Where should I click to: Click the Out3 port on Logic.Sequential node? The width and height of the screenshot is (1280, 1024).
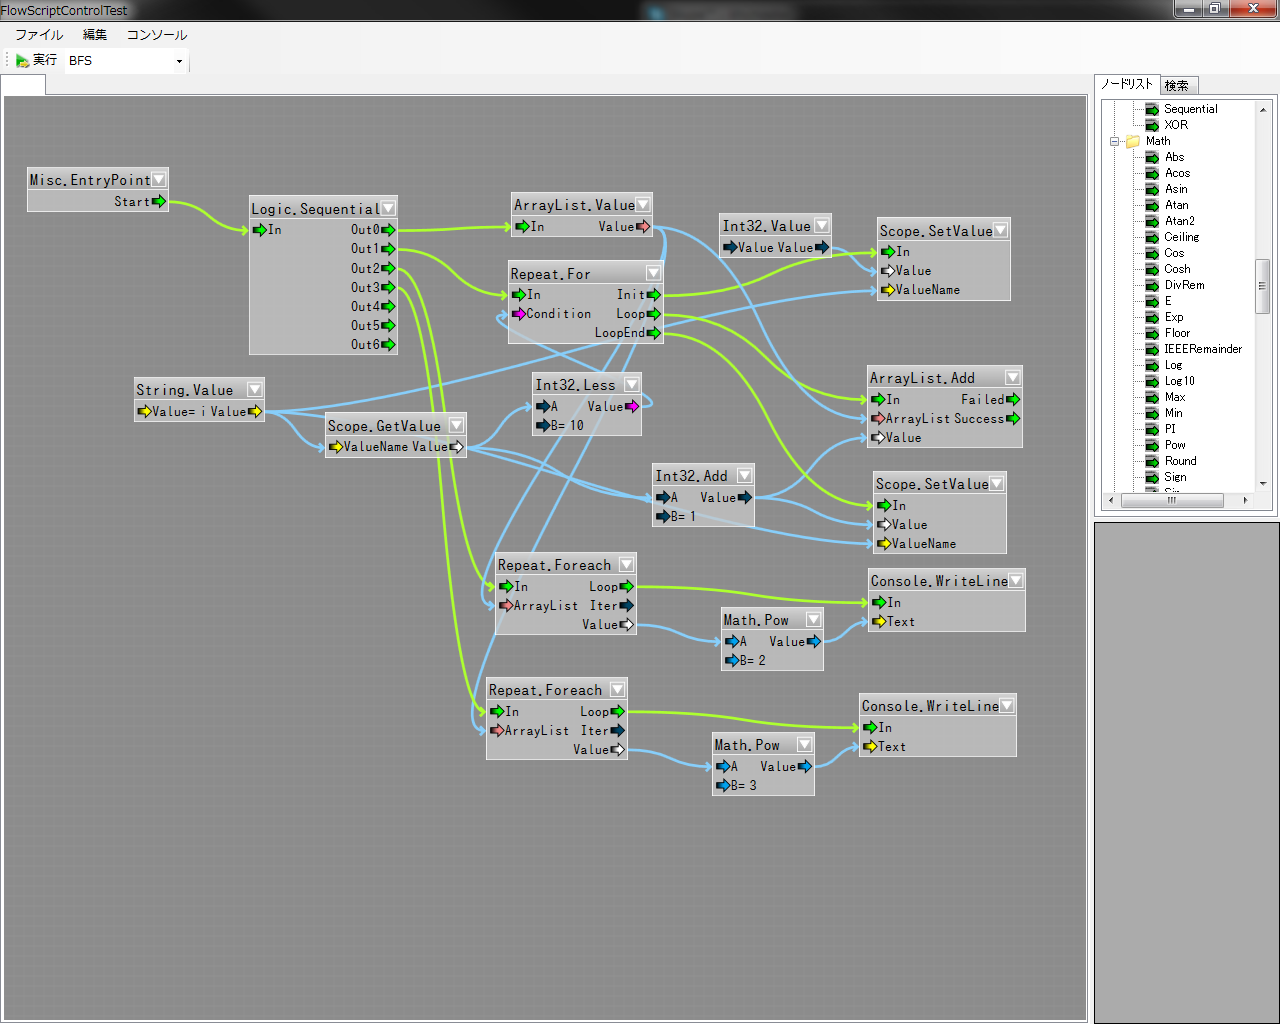(x=389, y=288)
